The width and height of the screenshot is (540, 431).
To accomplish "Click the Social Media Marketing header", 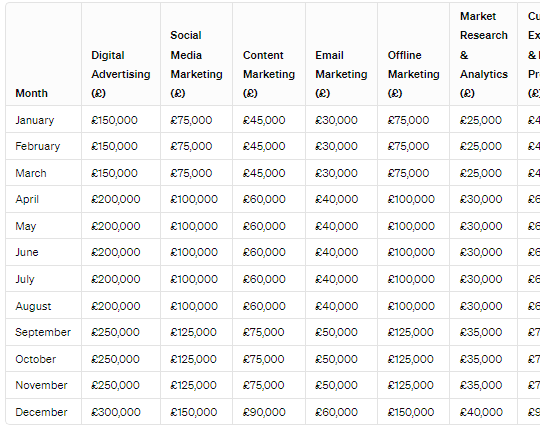I will [196, 64].
